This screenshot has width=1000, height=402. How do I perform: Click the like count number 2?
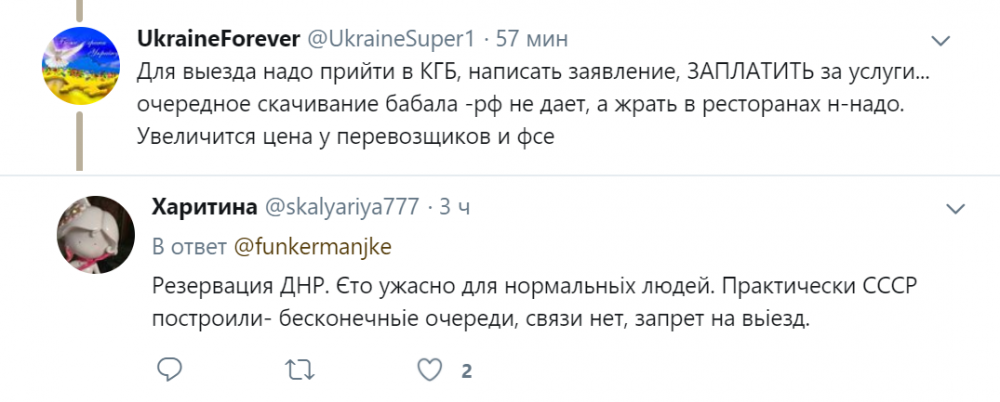(466, 372)
